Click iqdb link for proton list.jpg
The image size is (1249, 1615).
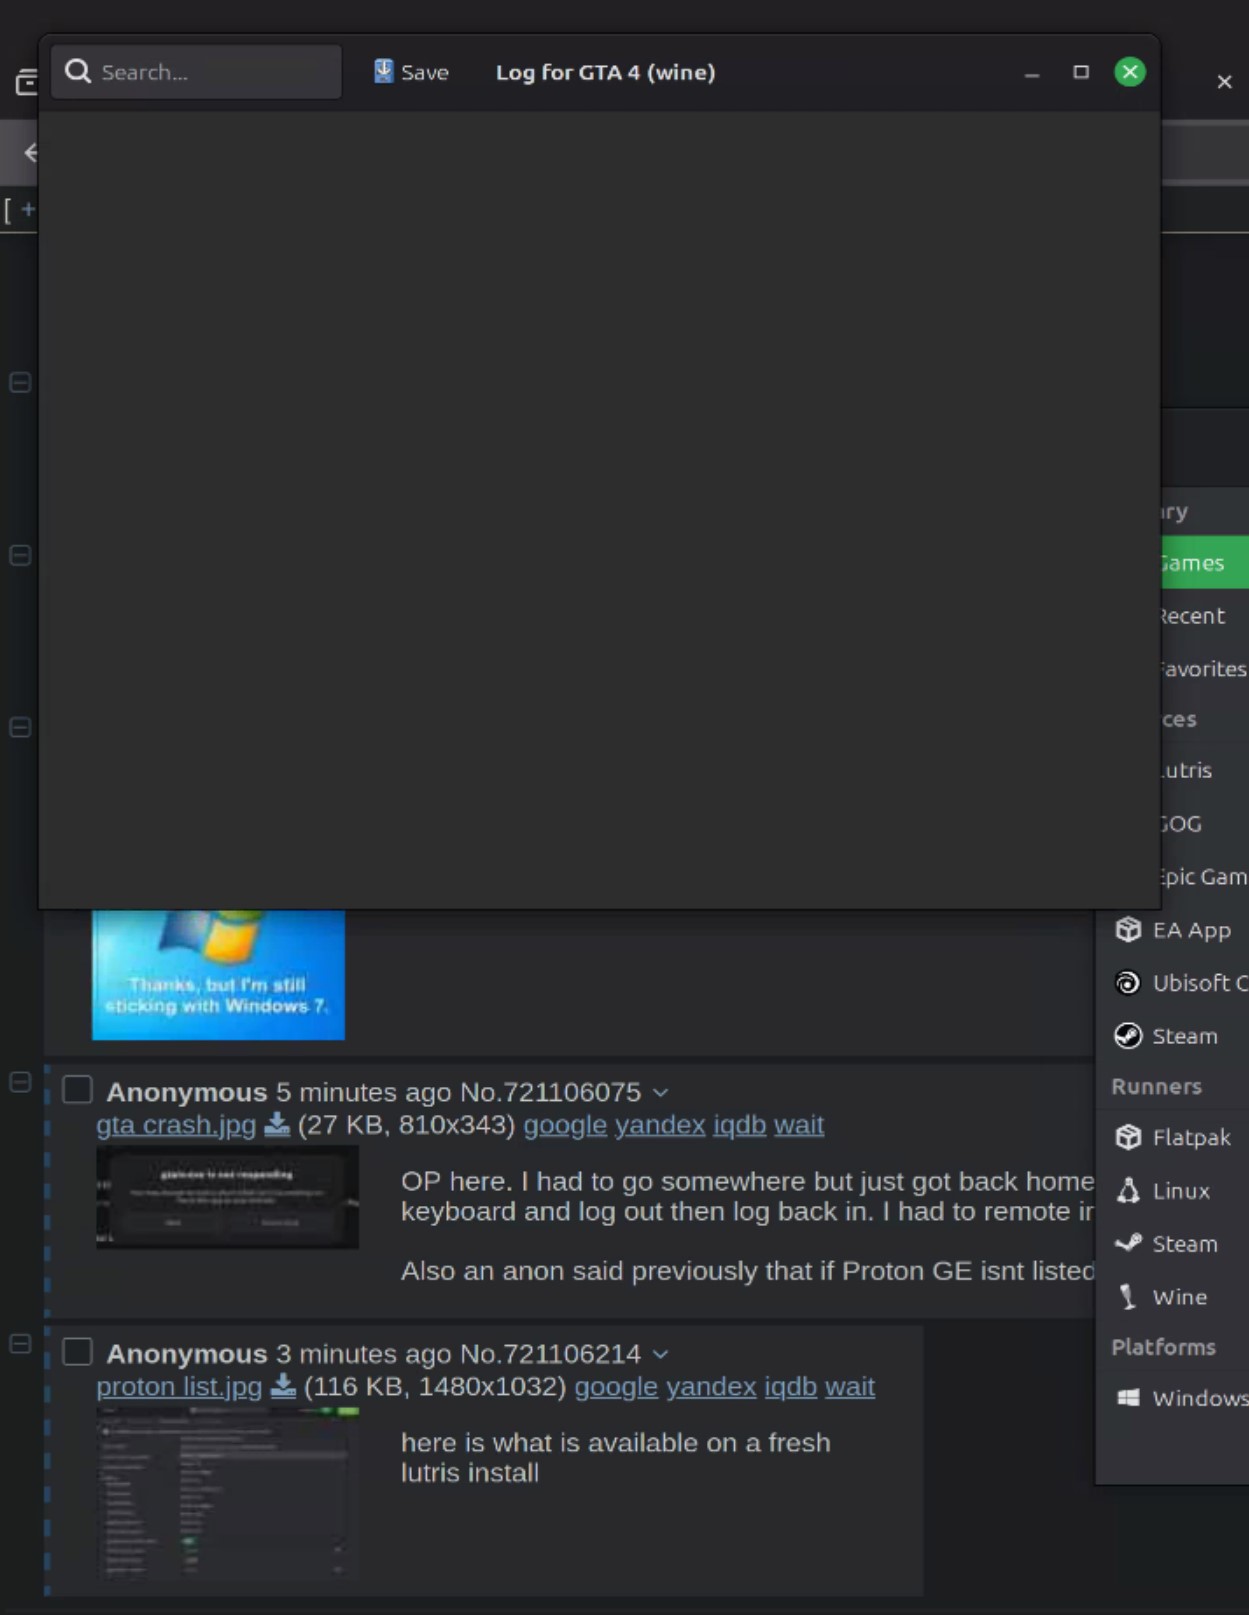[790, 1387]
